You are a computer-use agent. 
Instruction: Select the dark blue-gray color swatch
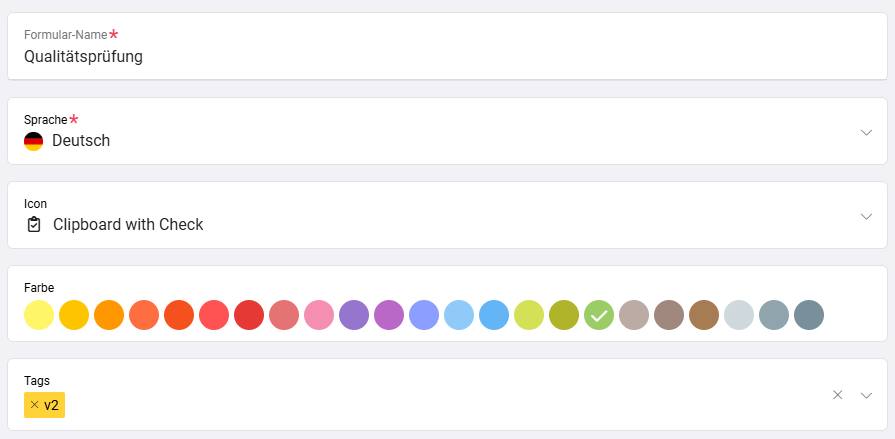[809, 315]
